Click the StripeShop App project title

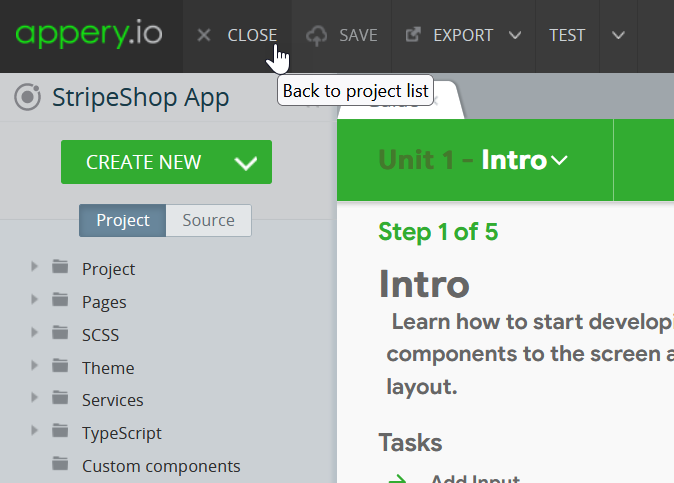tap(141, 98)
